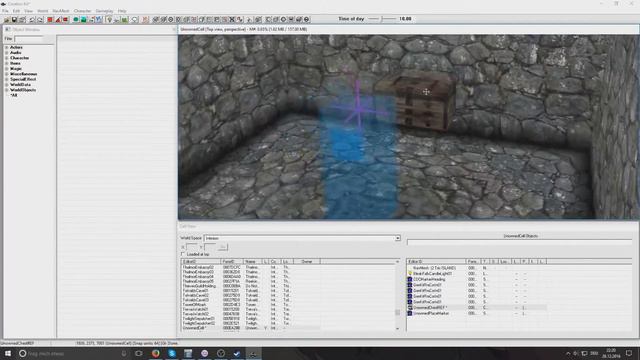Expand the Audio tree node
Image resolution: width=640 pixels, height=360 pixels.
pos(7,53)
